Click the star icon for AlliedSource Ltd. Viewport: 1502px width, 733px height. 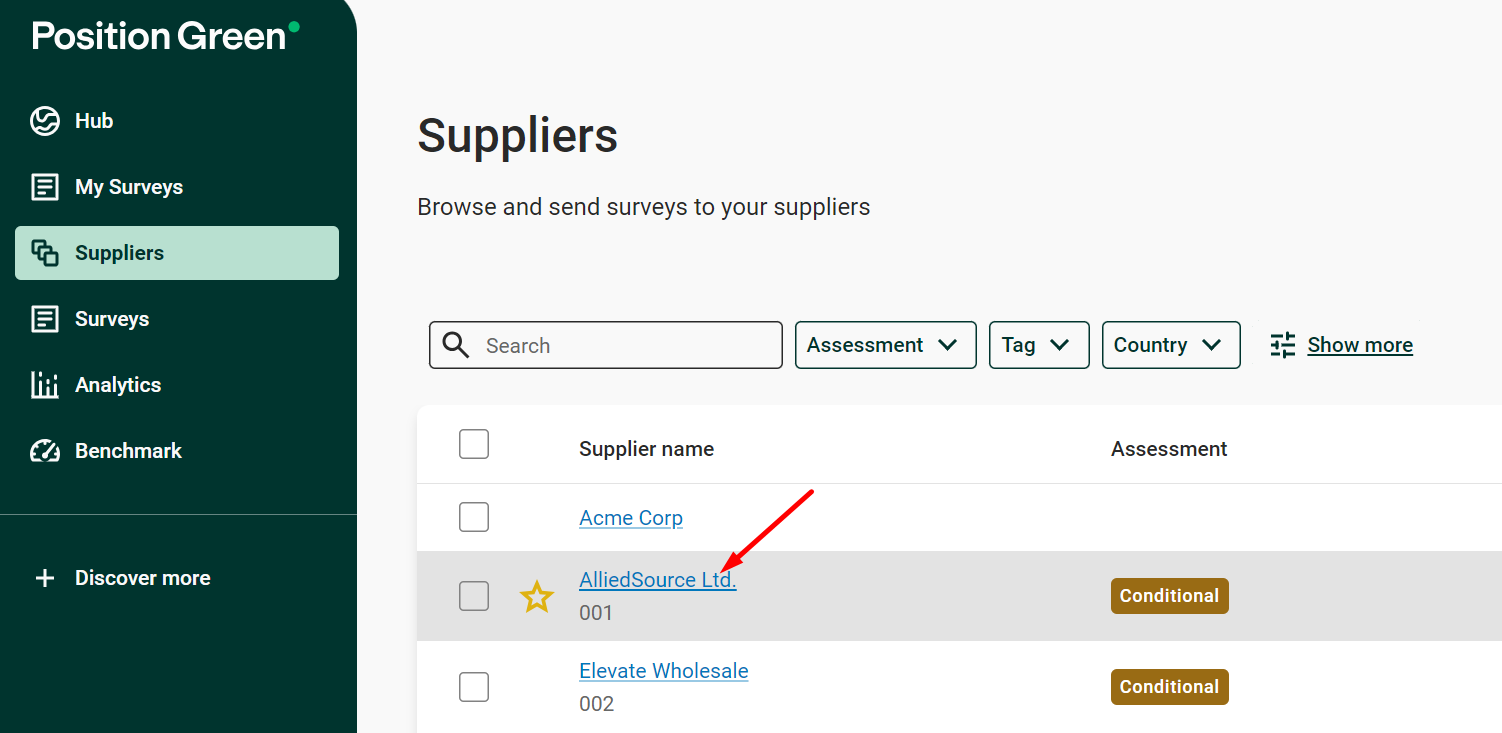(537, 597)
